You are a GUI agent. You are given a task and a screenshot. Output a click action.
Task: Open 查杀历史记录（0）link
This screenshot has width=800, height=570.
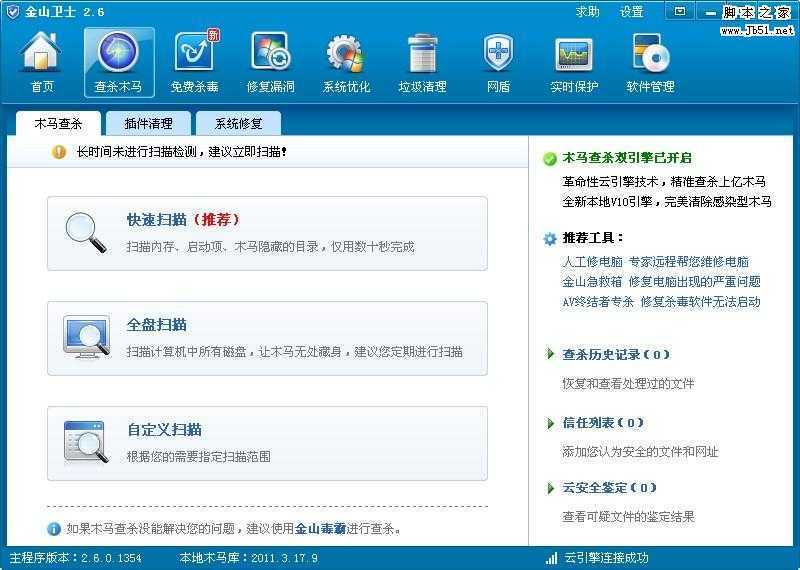pos(616,354)
